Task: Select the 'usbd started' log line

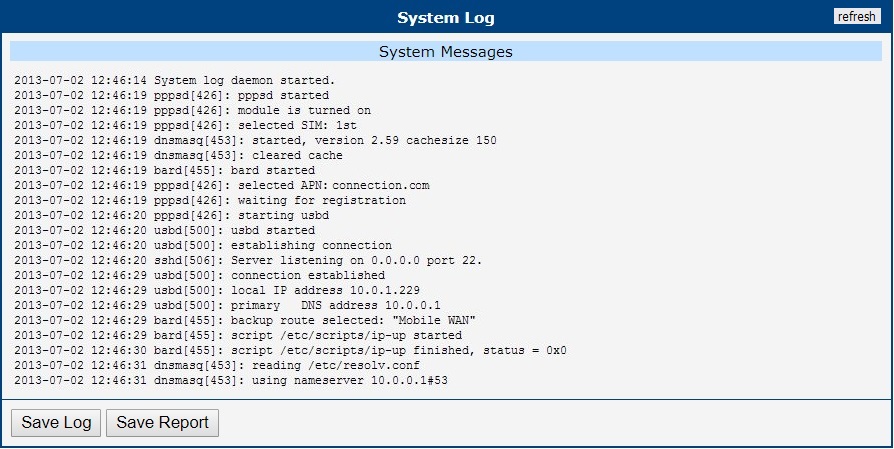Action: point(165,230)
